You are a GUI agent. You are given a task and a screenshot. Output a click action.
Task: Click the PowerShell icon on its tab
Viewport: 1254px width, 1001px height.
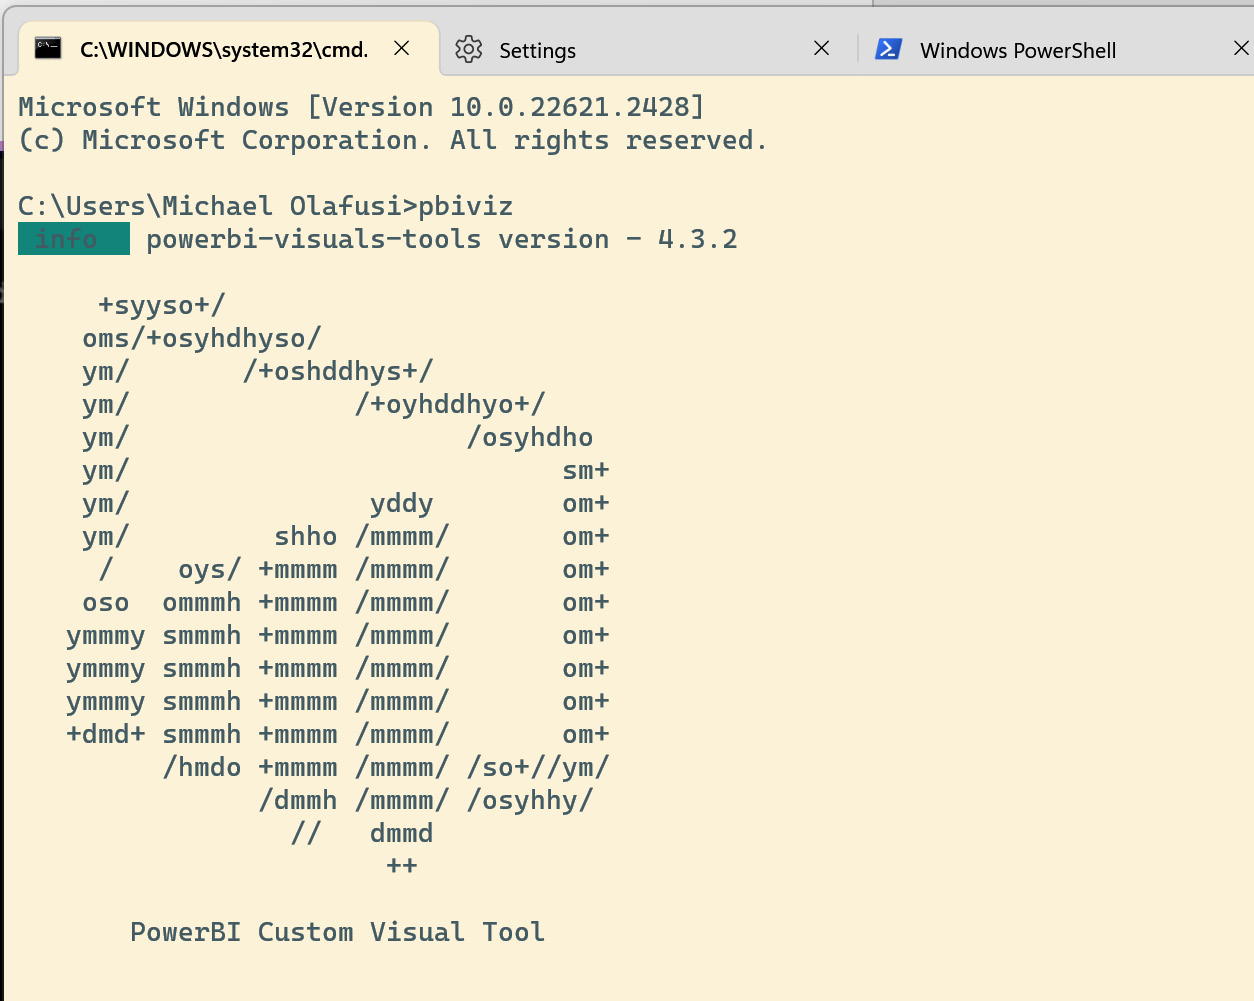[889, 49]
